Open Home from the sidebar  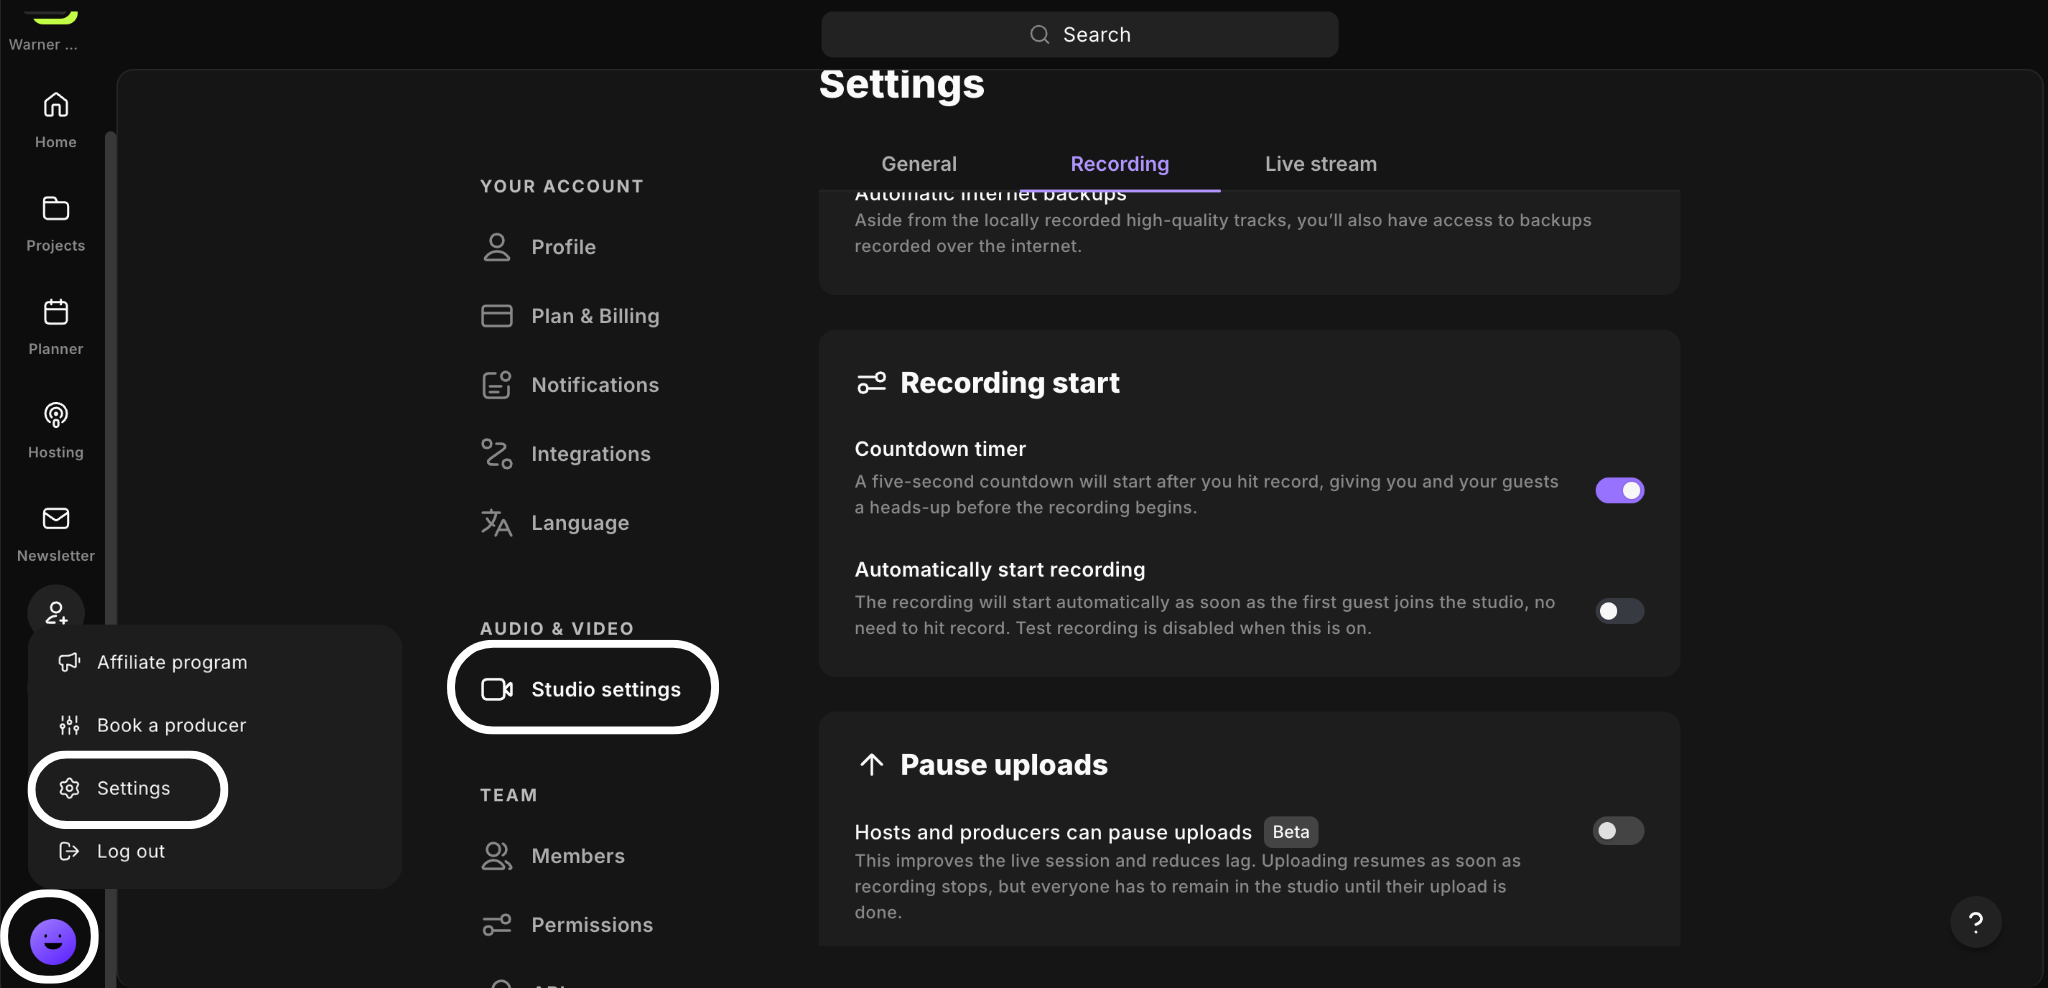pyautogui.click(x=56, y=120)
